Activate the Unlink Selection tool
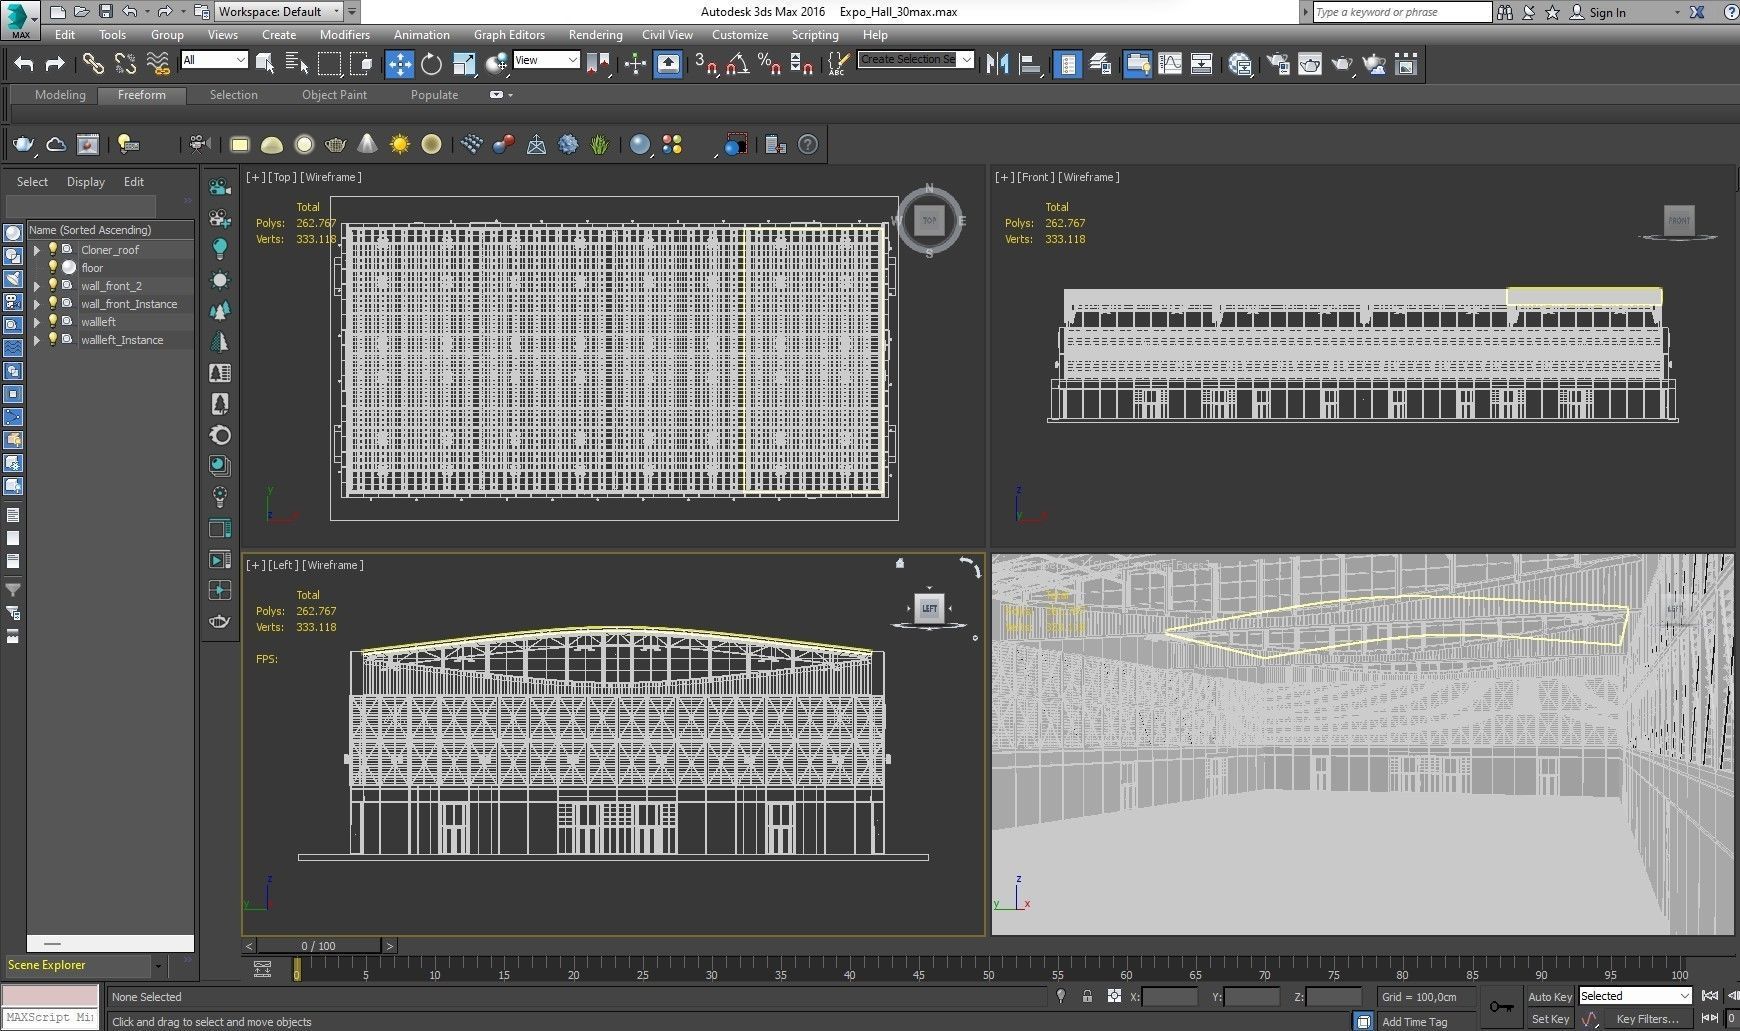1740x1031 pixels. [125, 64]
